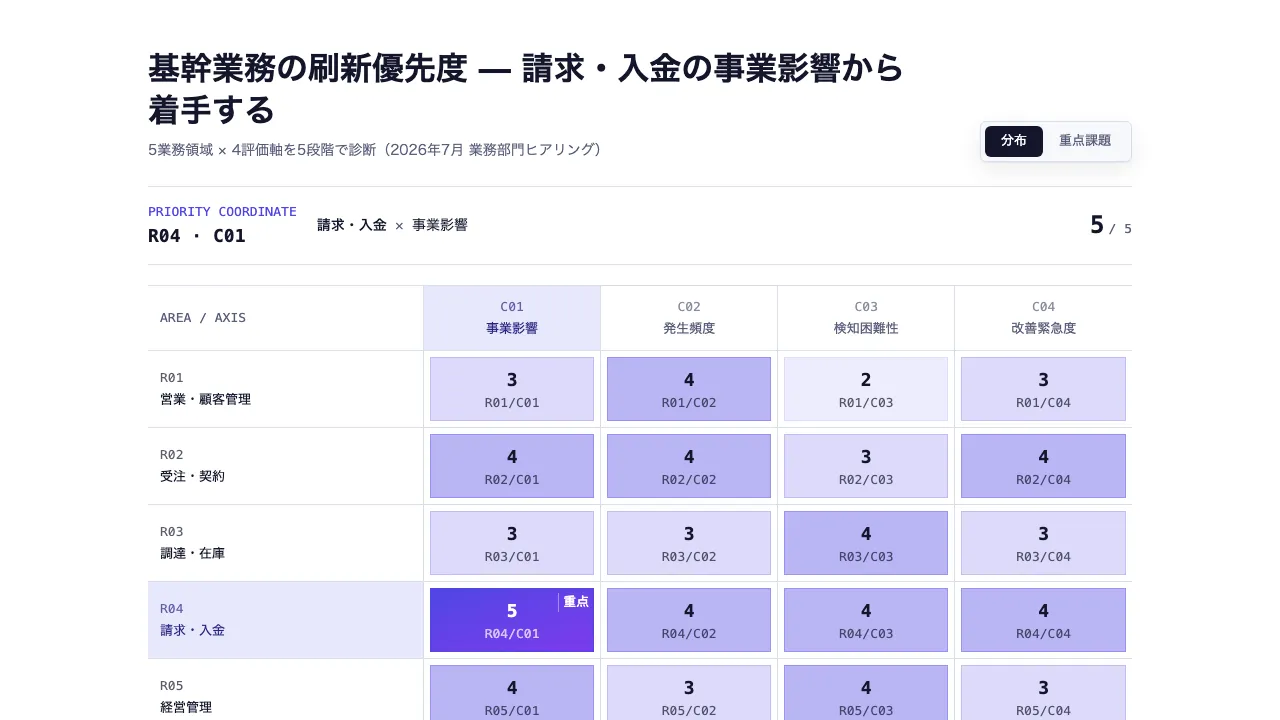Image resolution: width=1280 pixels, height=720 pixels.
Task: Select heatmap cell R02/C01
Action: tap(512, 466)
